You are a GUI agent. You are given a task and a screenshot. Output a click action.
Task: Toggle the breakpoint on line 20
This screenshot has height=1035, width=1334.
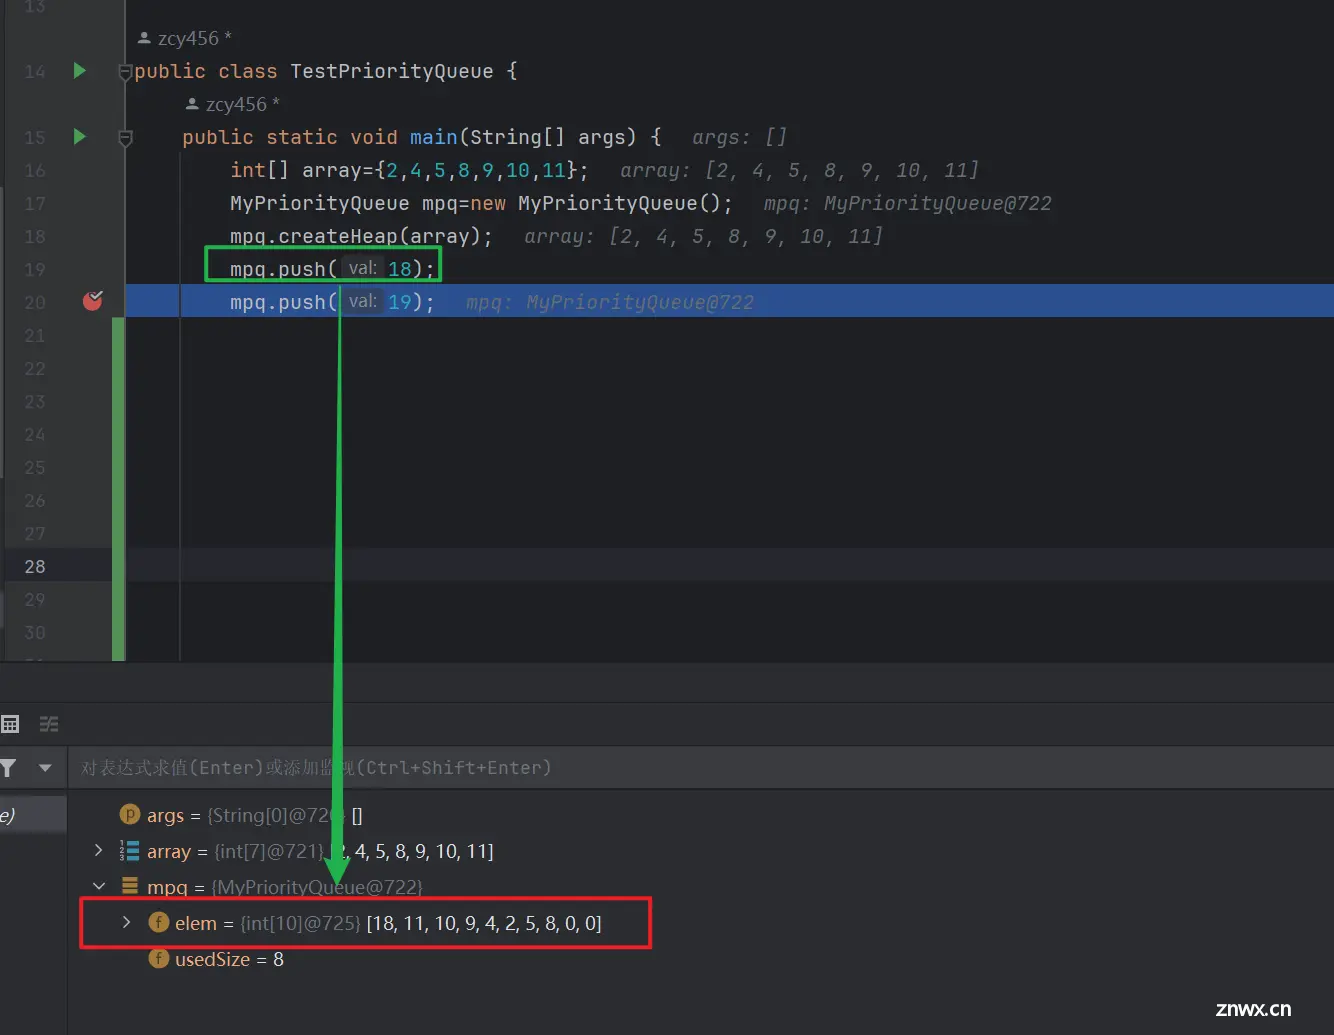click(92, 301)
